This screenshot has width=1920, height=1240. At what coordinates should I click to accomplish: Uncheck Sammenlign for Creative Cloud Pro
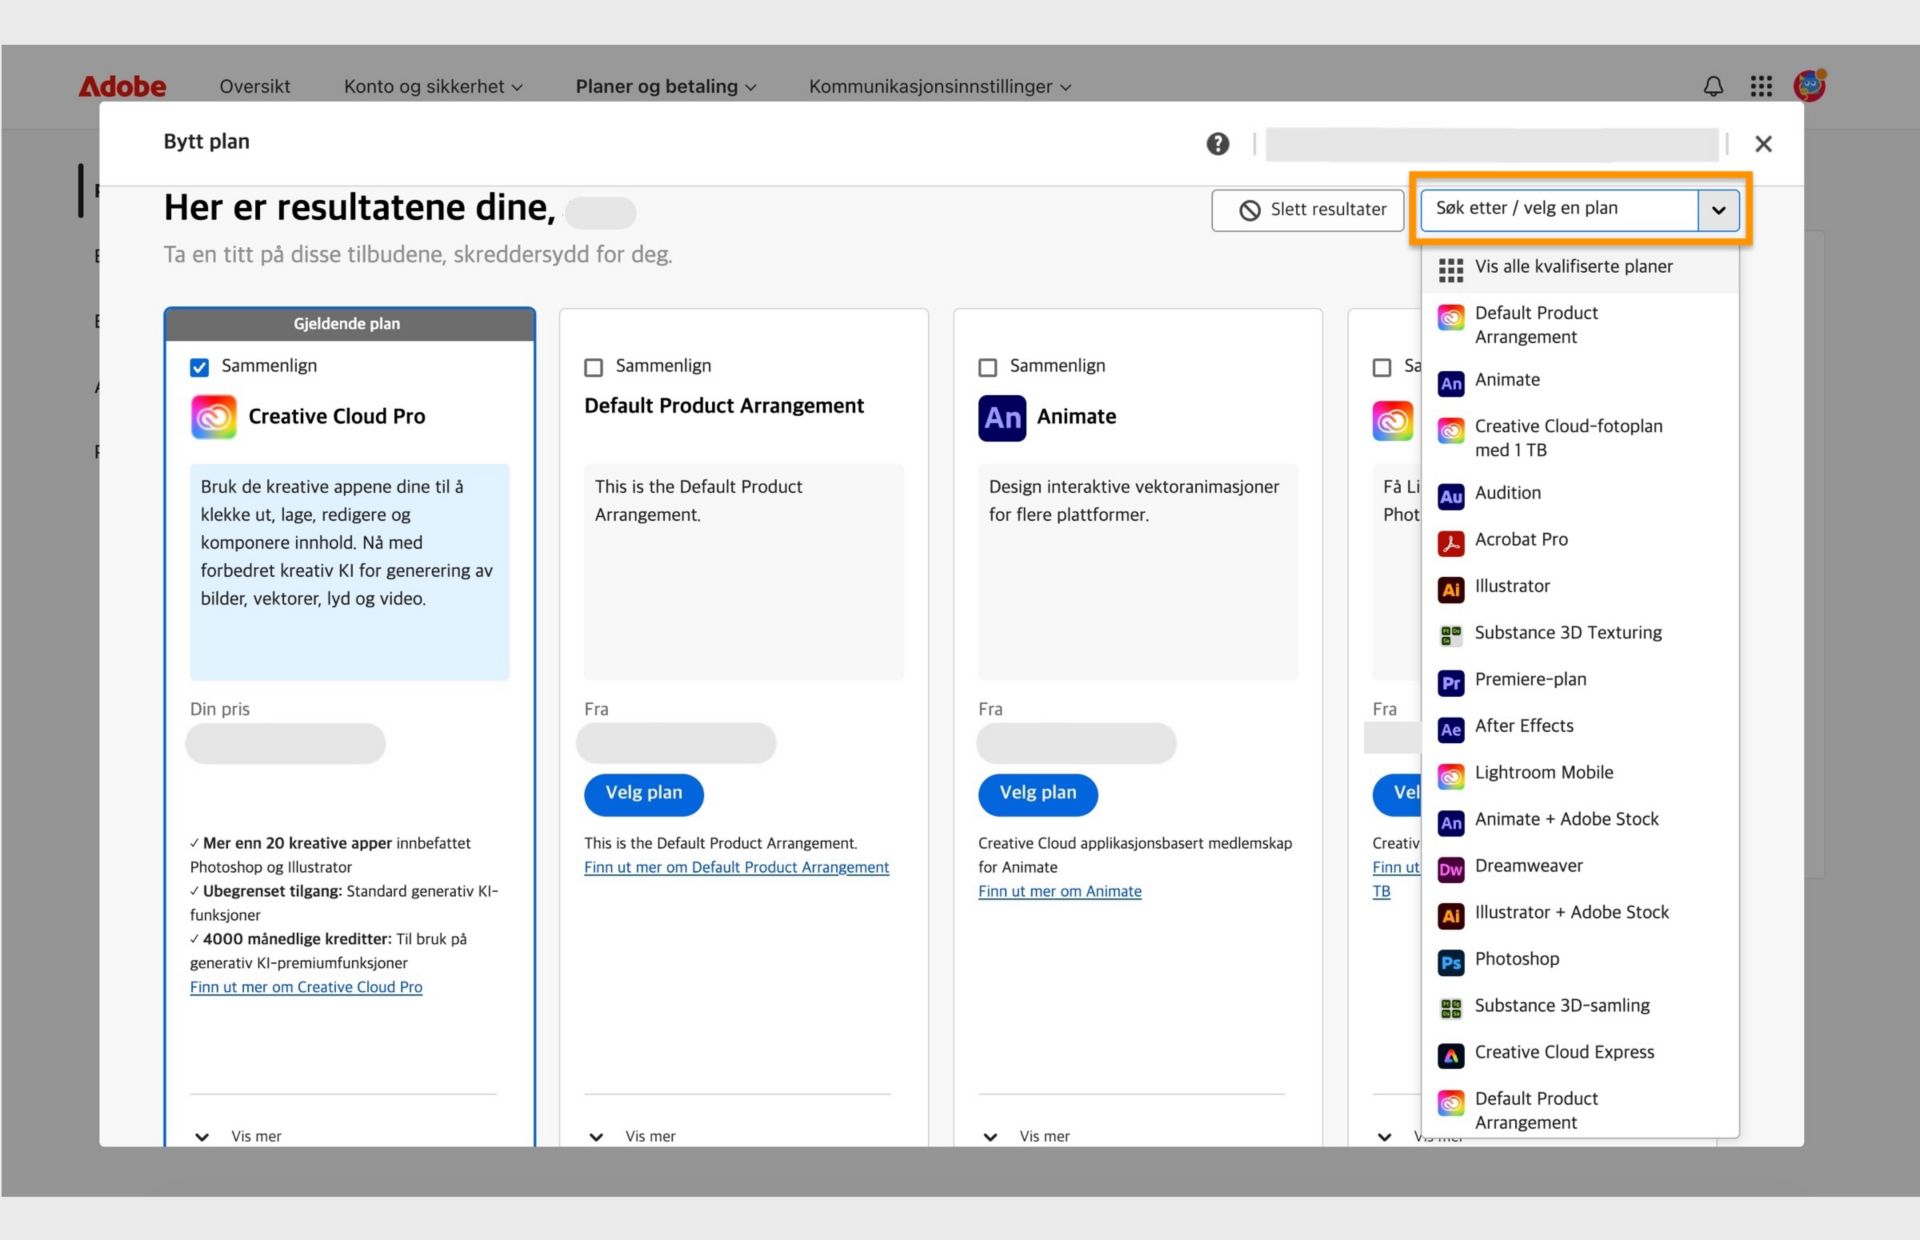200,367
